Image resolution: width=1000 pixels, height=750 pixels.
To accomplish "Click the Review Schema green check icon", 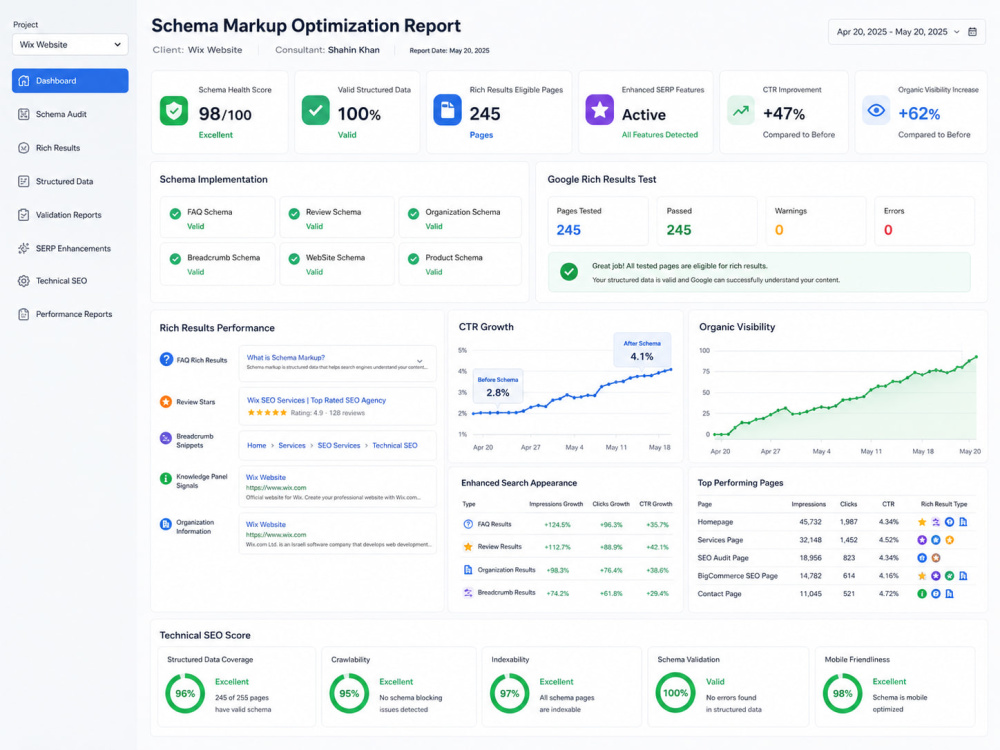I will tap(294, 214).
